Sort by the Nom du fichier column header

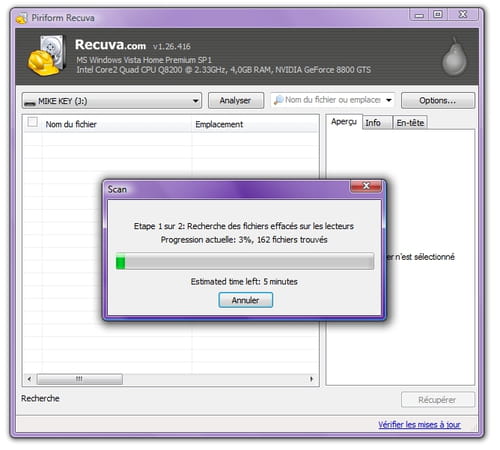pyautogui.click(x=116, y=124)
